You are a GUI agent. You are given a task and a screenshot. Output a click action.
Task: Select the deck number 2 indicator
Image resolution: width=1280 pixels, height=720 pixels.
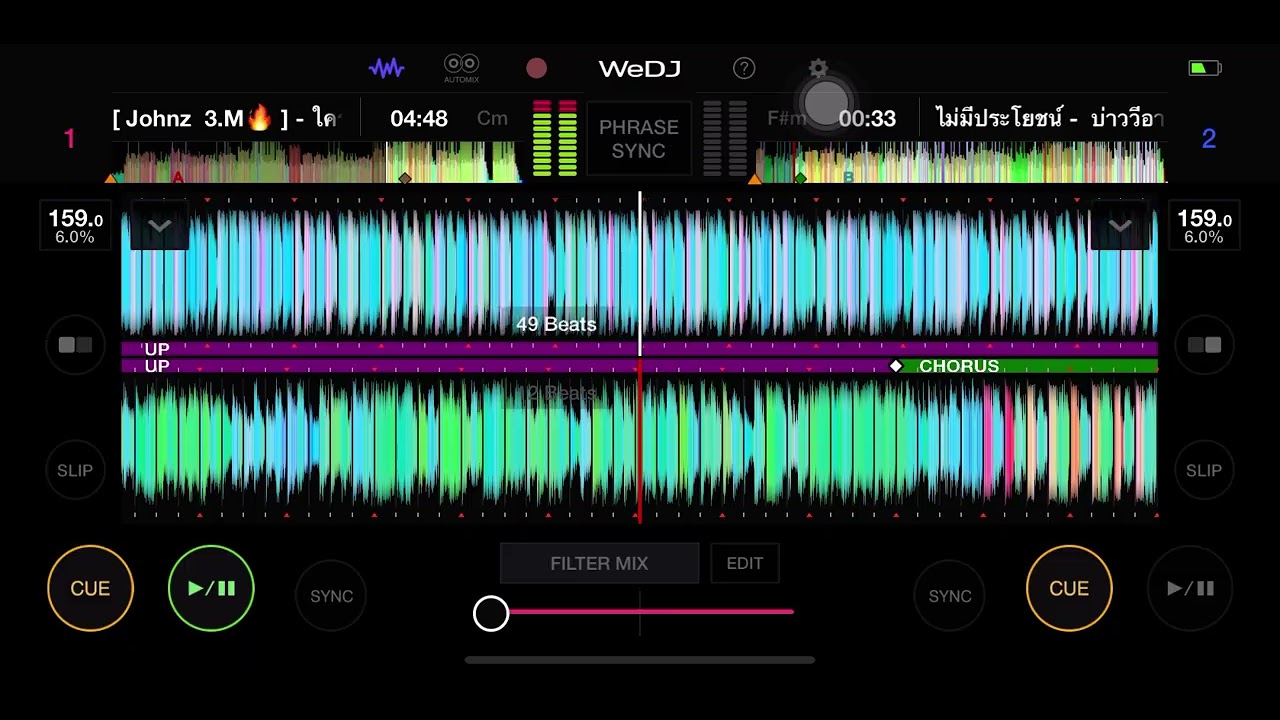pos(1208,139)
